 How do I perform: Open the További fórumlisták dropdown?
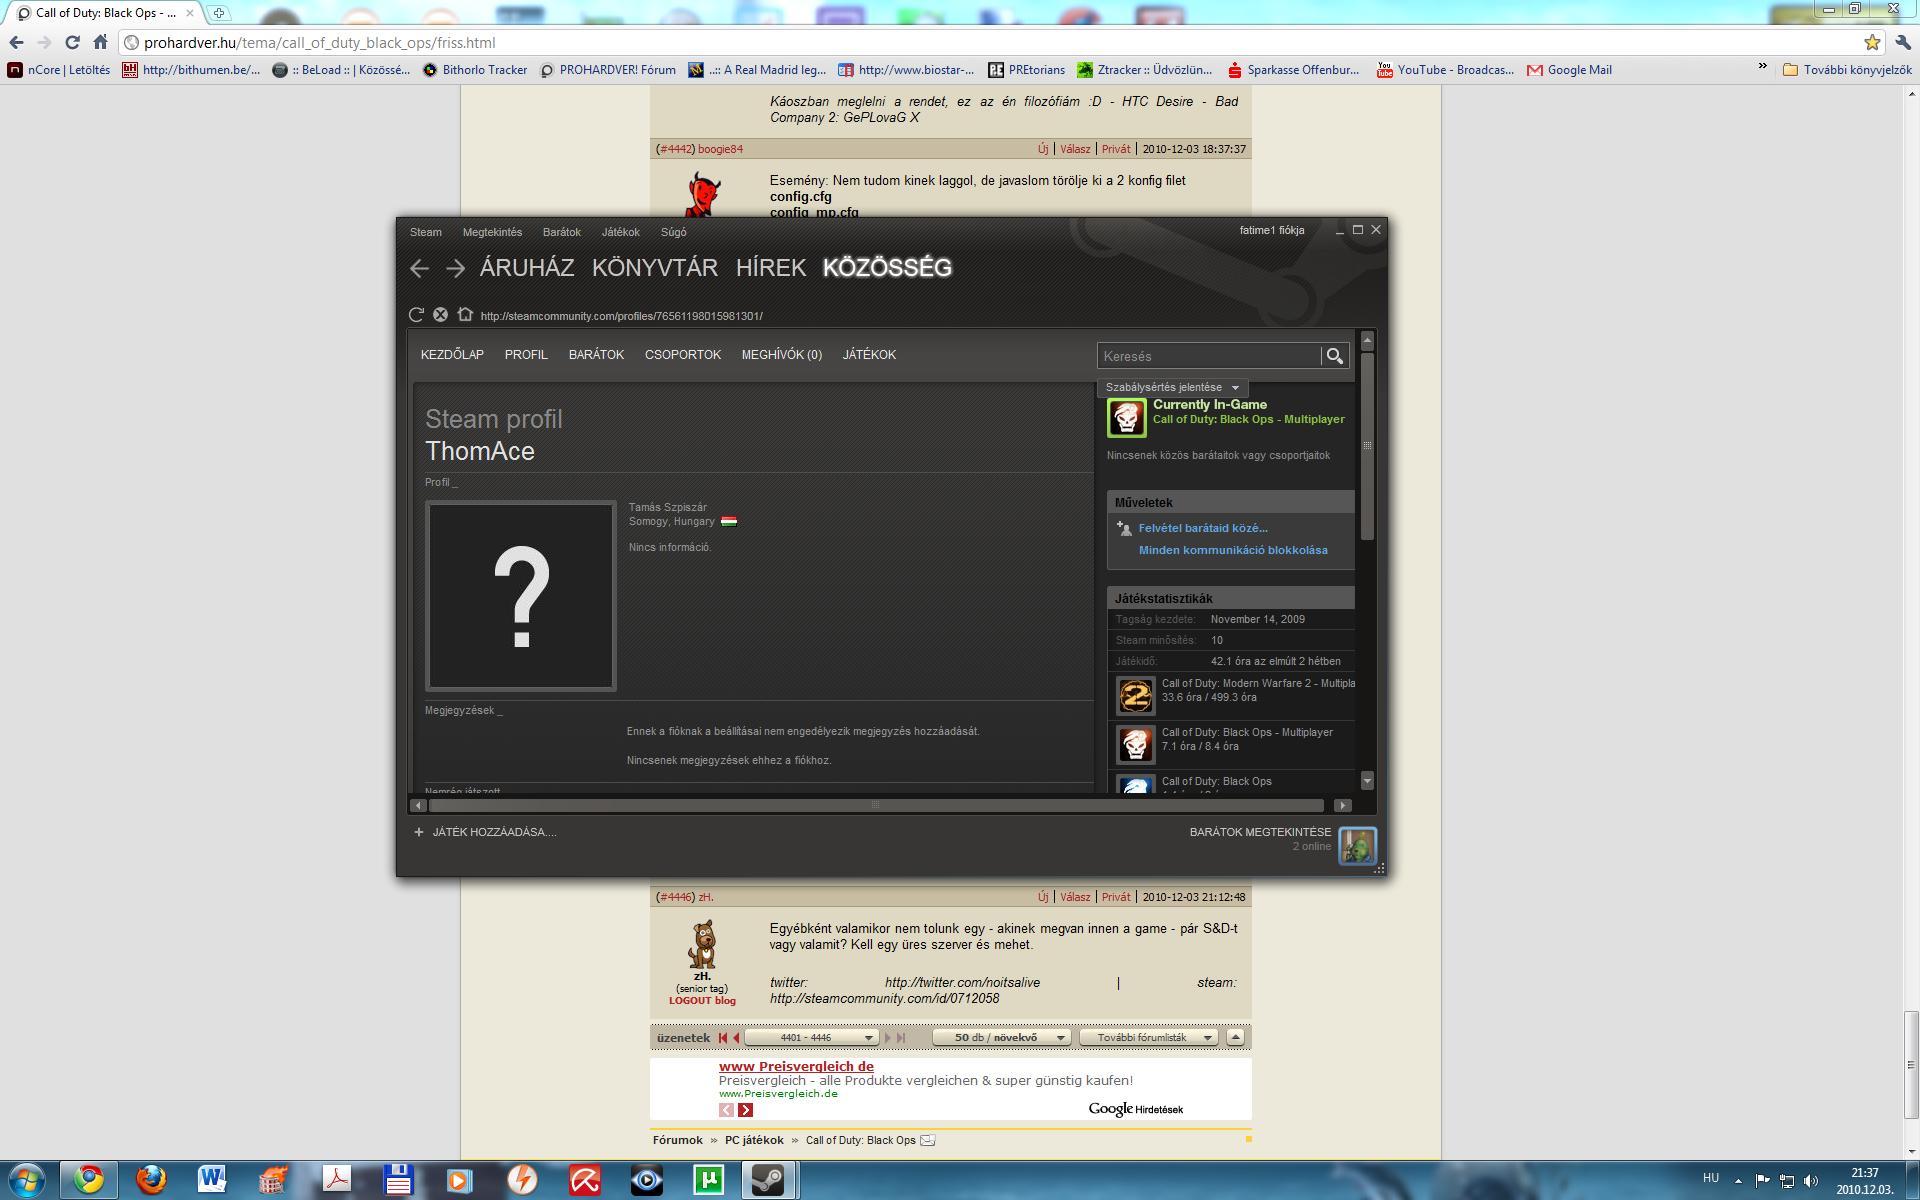click(1148, 1038)
